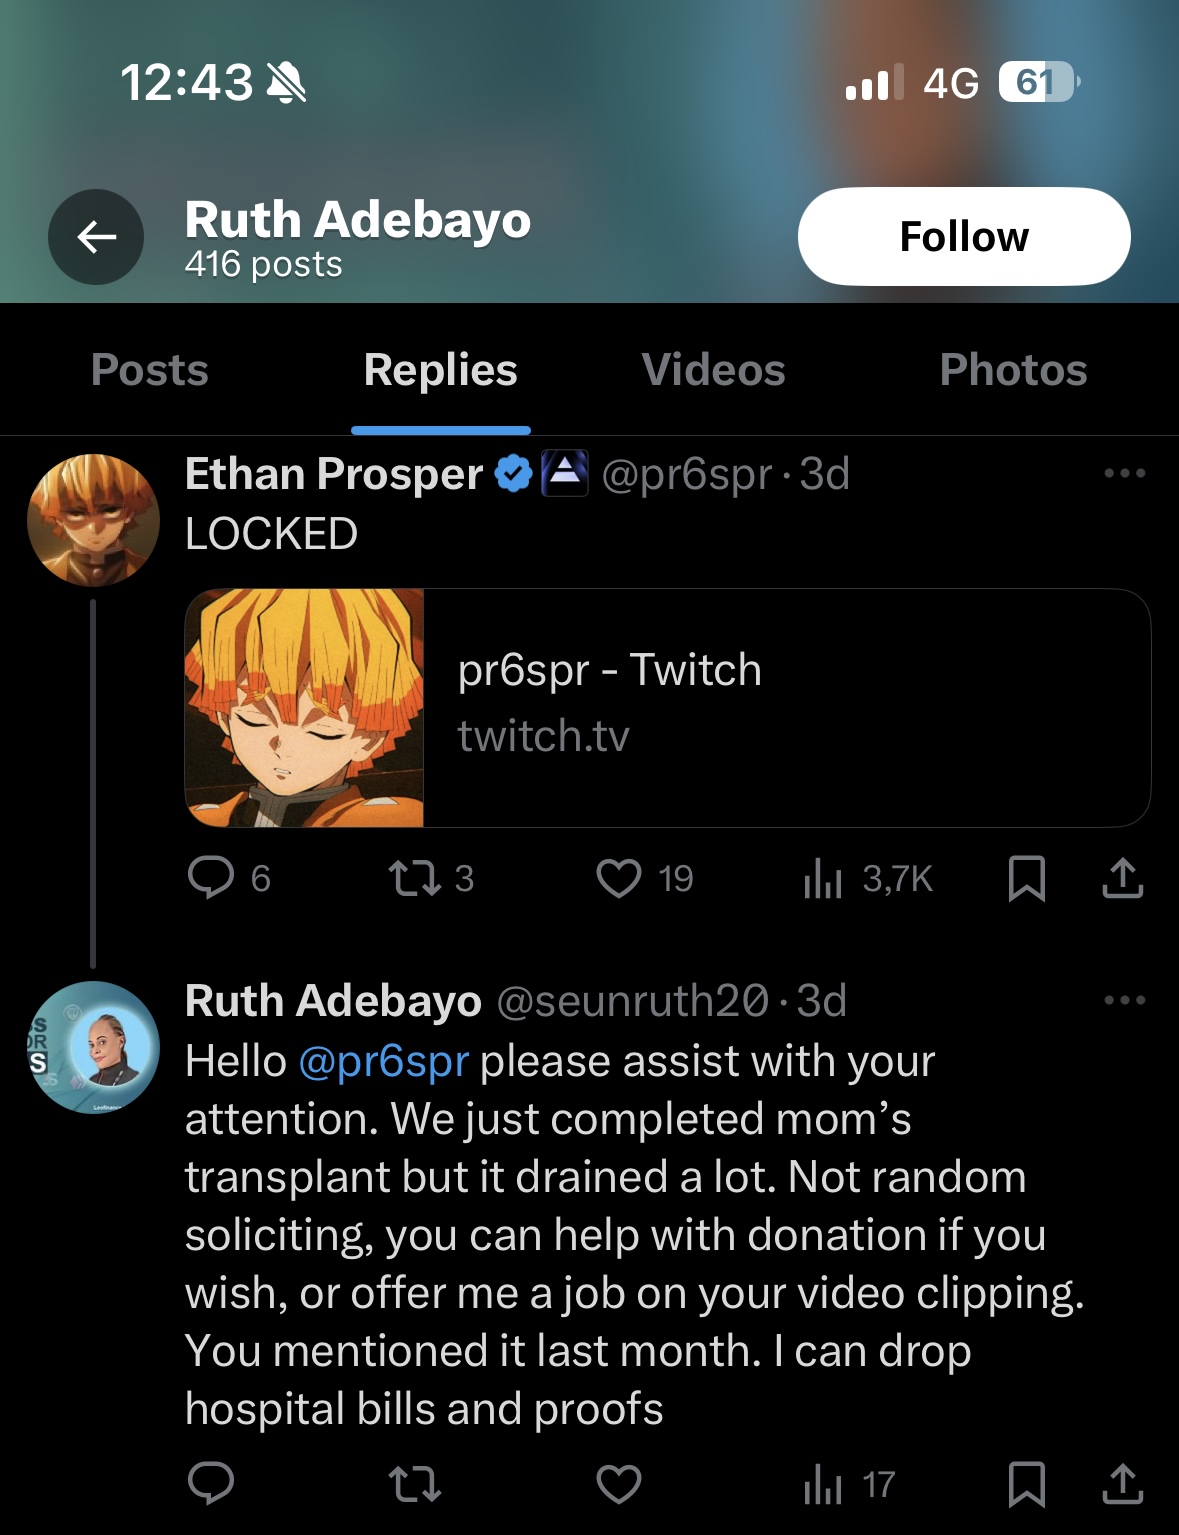The height and width of the screenshot is (1535, 1179).
Task: Open the Videos tab
Action: click(x=713, y=370)
